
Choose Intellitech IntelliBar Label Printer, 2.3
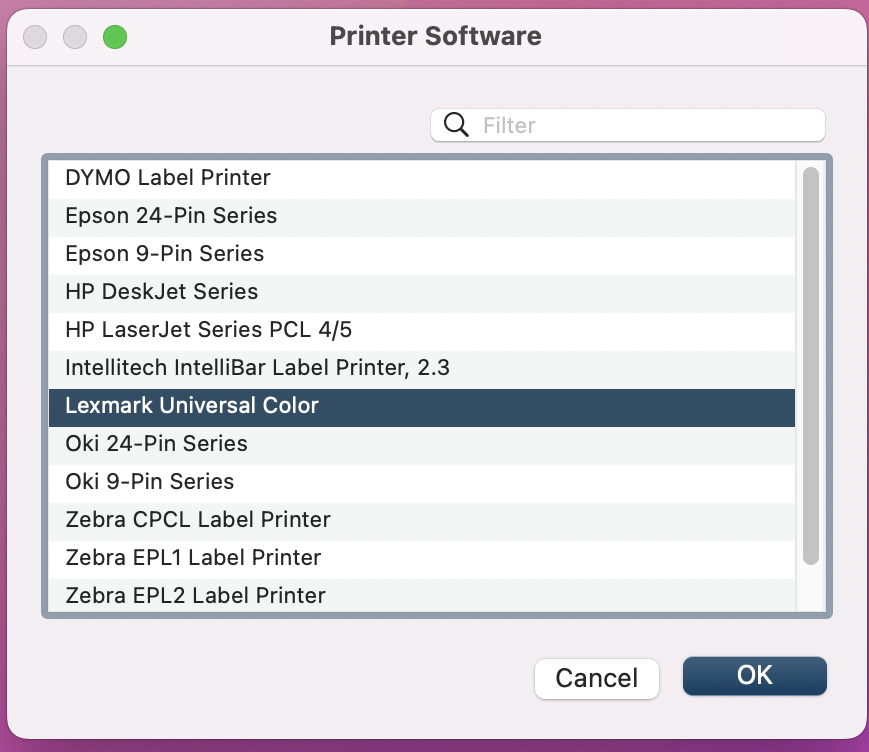tap(421, 368)
